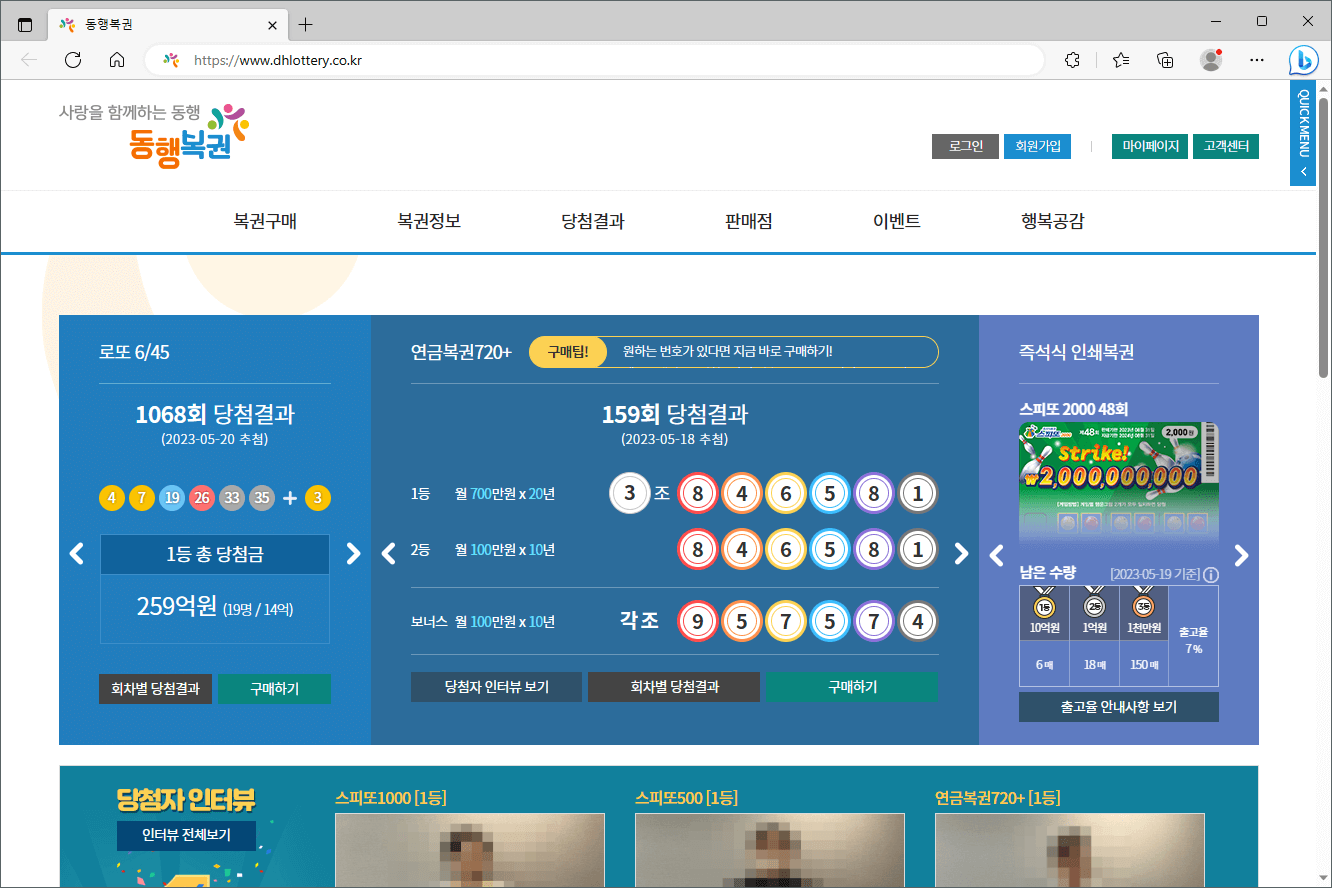Reload the page with Refresh icon

click(73, 60)
